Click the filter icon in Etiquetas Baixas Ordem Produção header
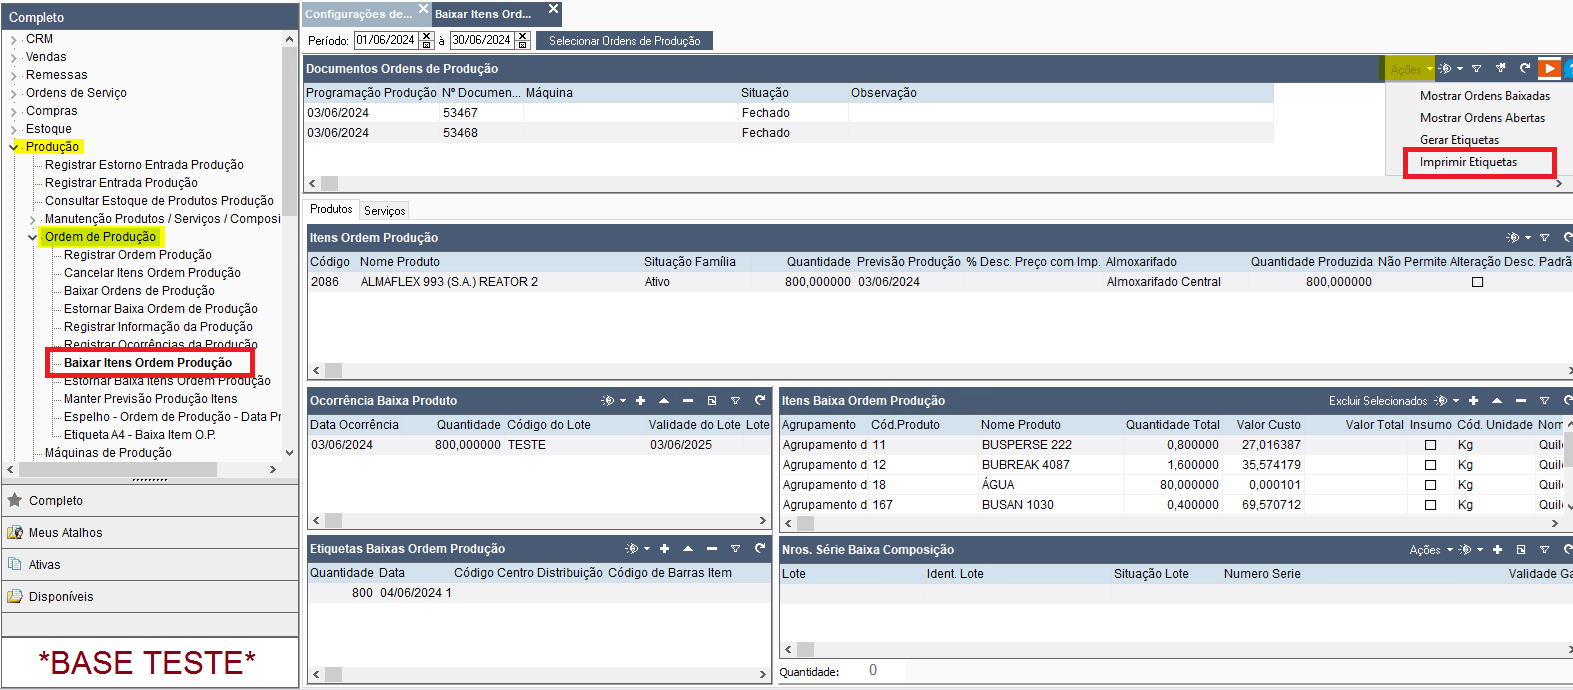Screen dimensions: 1573x690 click(x=735, y=549)
